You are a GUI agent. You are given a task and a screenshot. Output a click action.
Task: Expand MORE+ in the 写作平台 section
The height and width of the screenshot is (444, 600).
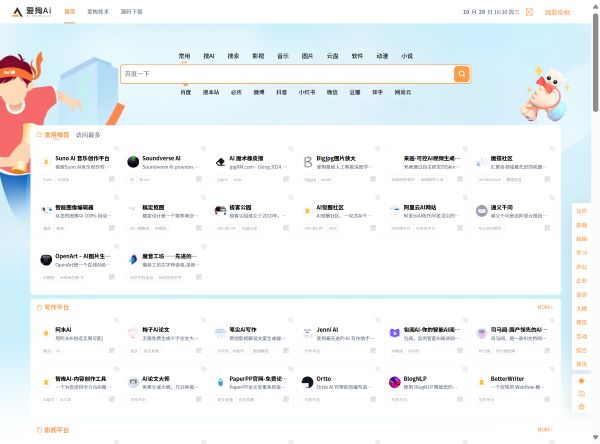(544, 307)
